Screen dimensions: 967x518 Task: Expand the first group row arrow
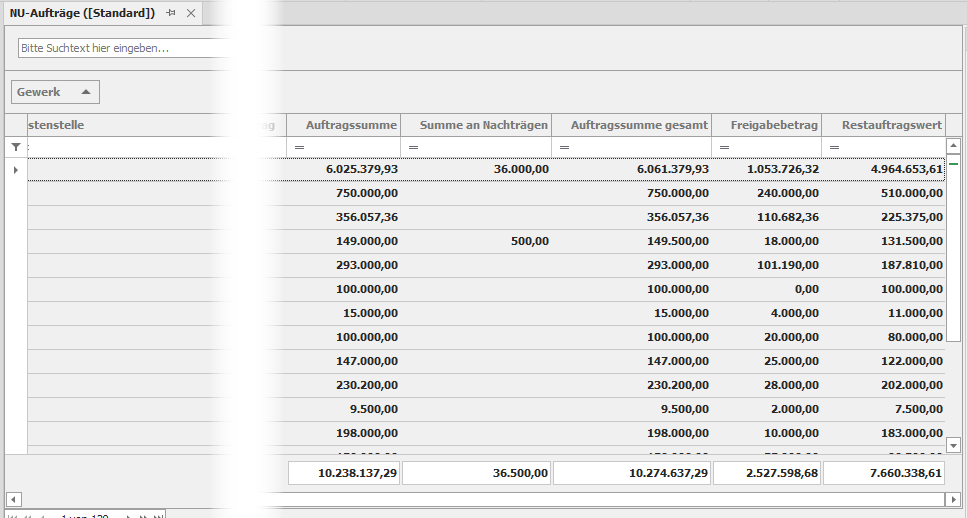pos(15,170)
